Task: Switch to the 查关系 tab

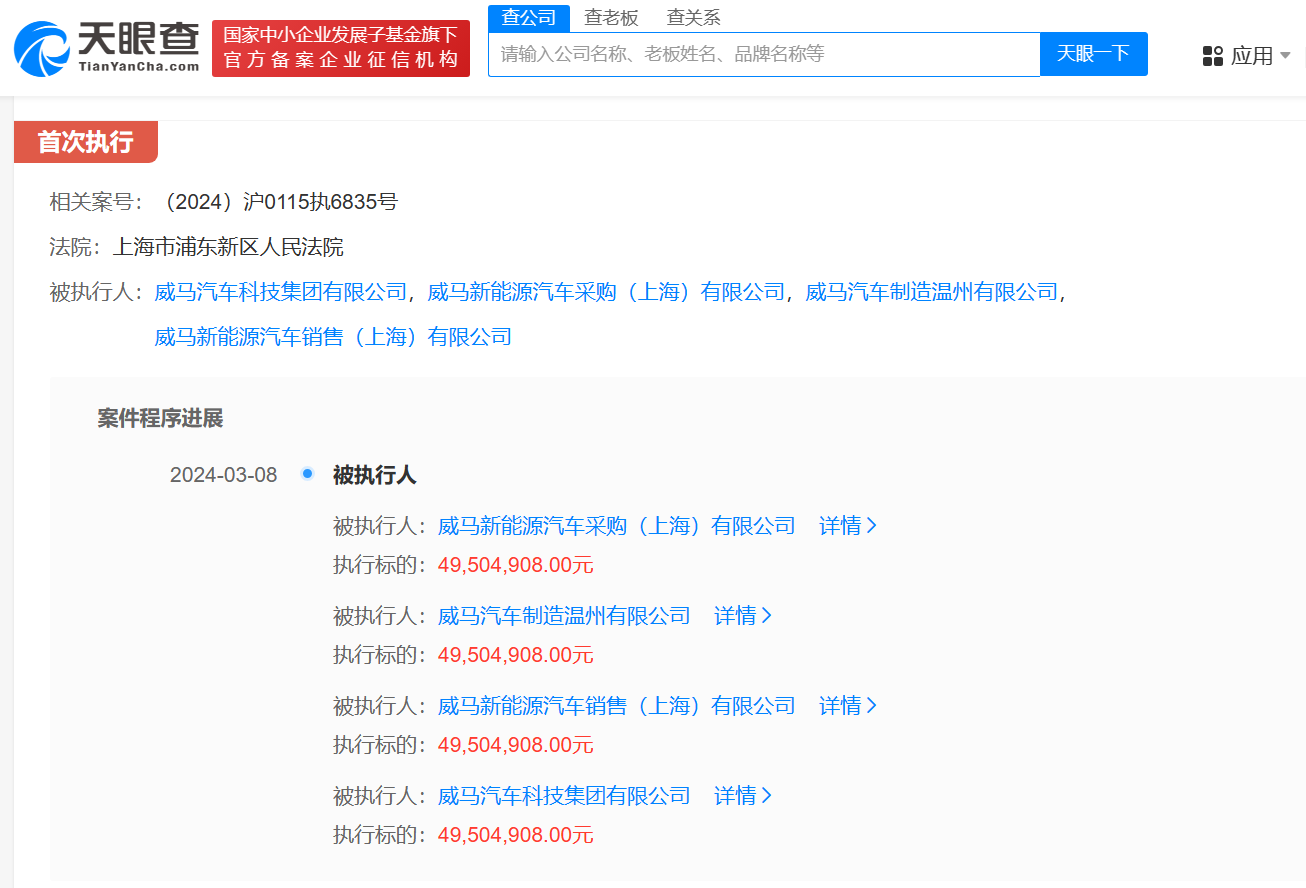Action: click(693, 18)
